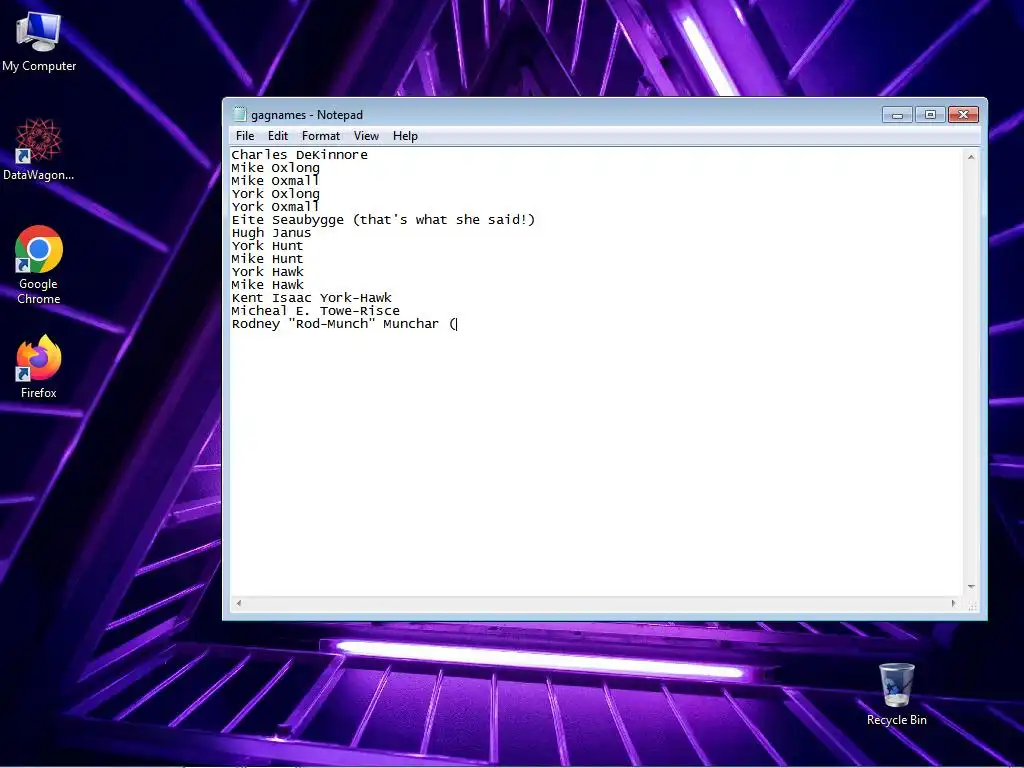Click the "Rodney "Rod-Munch" Munchar" line
The width and height of the screenshot is (1024, 768).
(x=335, y=324)
